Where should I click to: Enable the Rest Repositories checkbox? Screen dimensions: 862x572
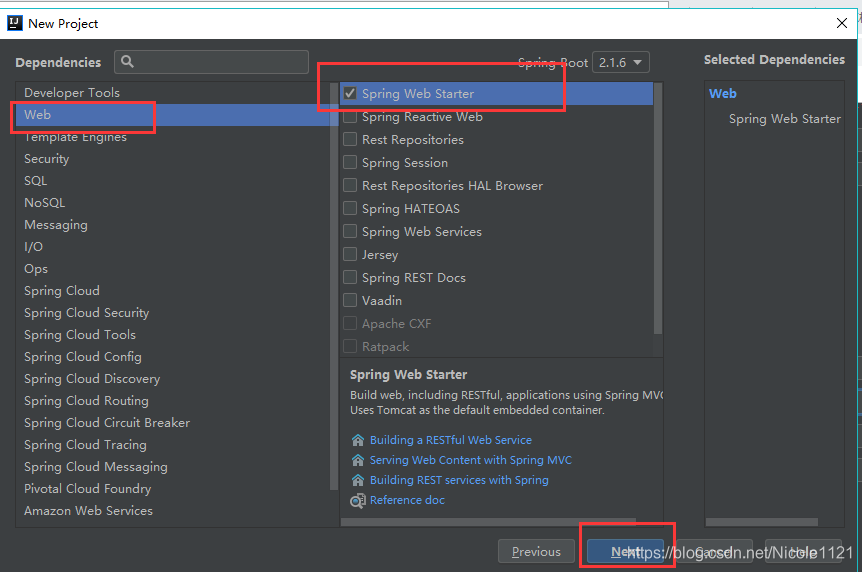[x=350, y=139]
